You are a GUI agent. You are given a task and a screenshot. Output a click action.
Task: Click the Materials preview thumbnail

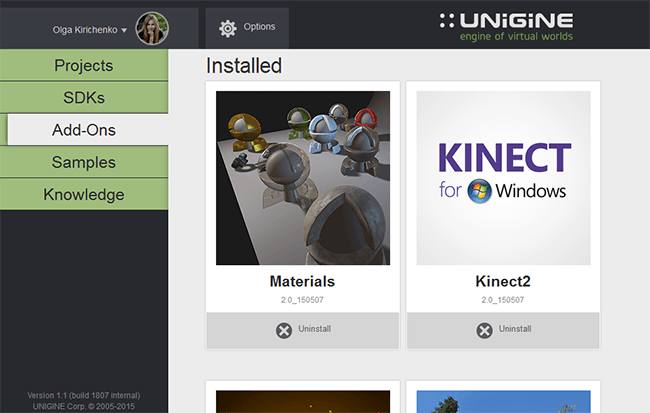tap(303, 178)
